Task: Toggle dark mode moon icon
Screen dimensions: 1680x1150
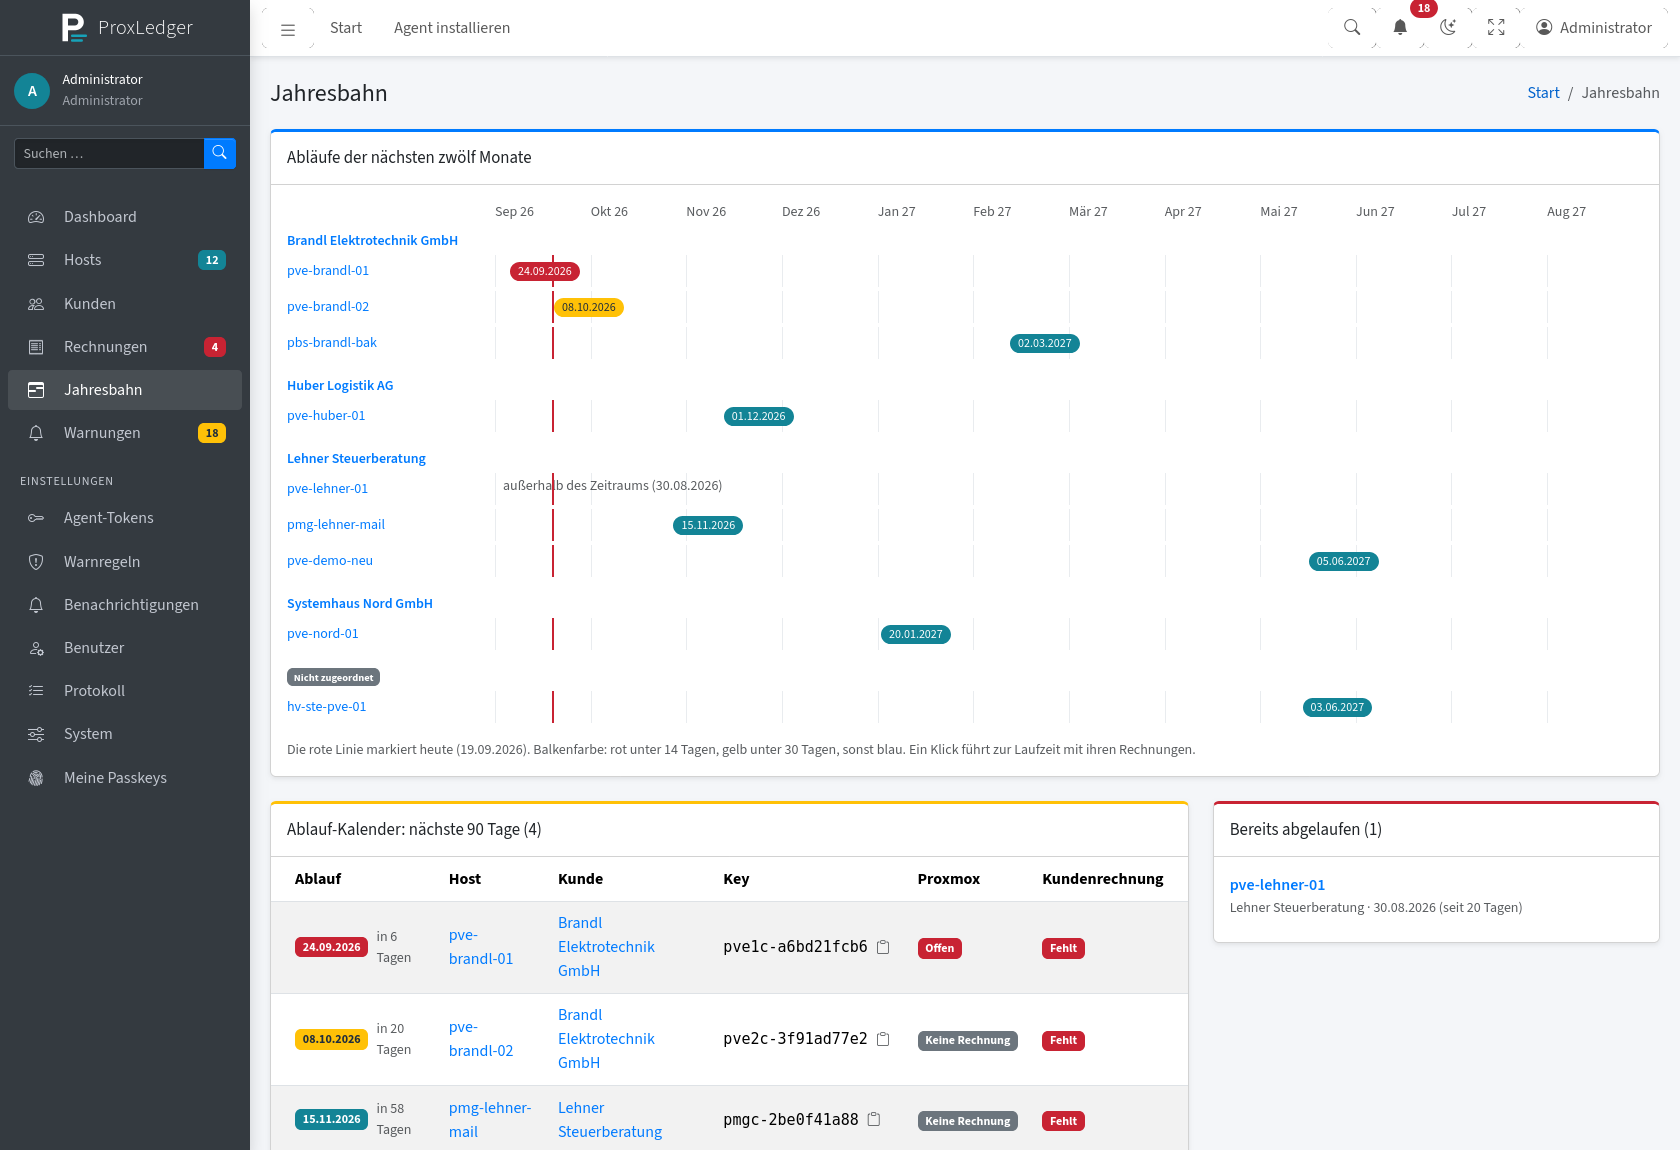Action: (x=1448, y=28)
